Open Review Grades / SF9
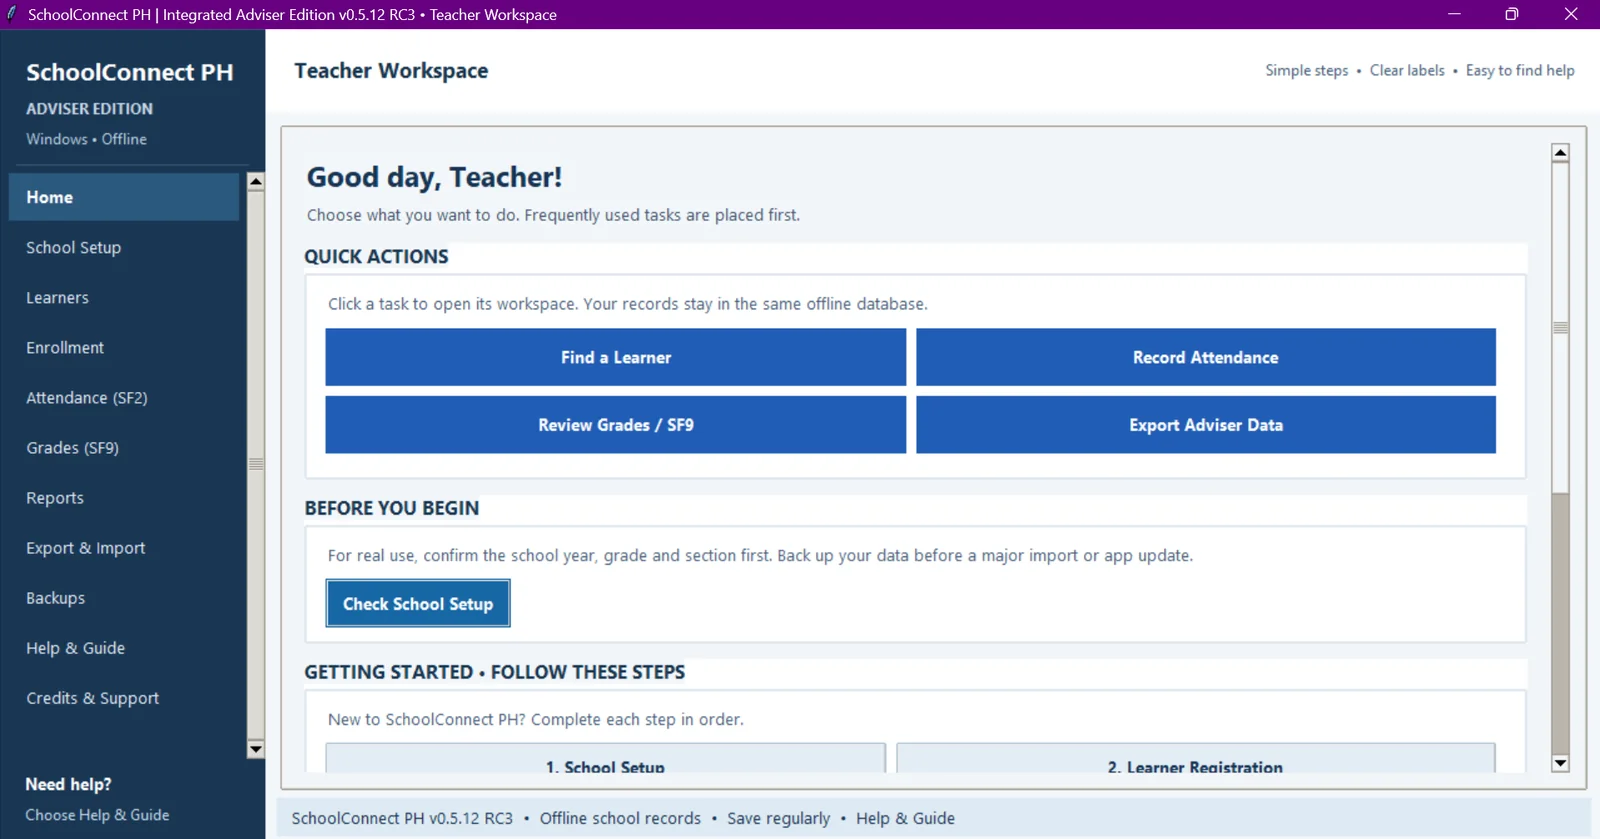This screenshot has height=839, width=1600. [615, 425]
